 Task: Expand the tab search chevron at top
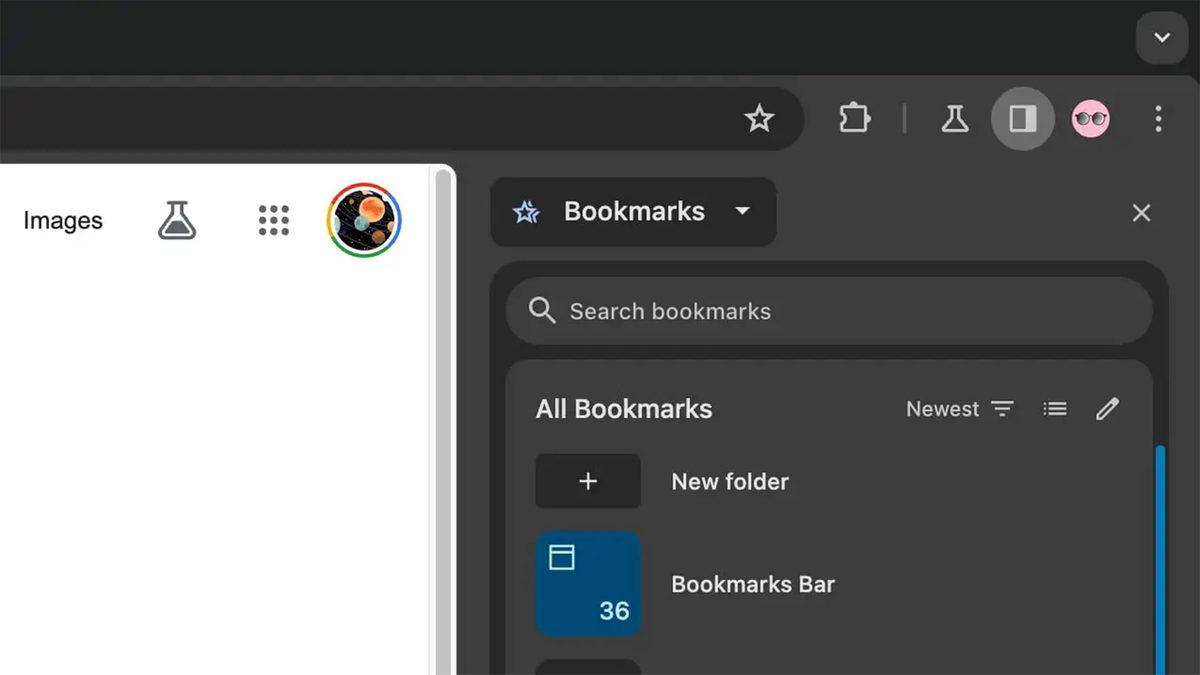(x=1161, y=38)
